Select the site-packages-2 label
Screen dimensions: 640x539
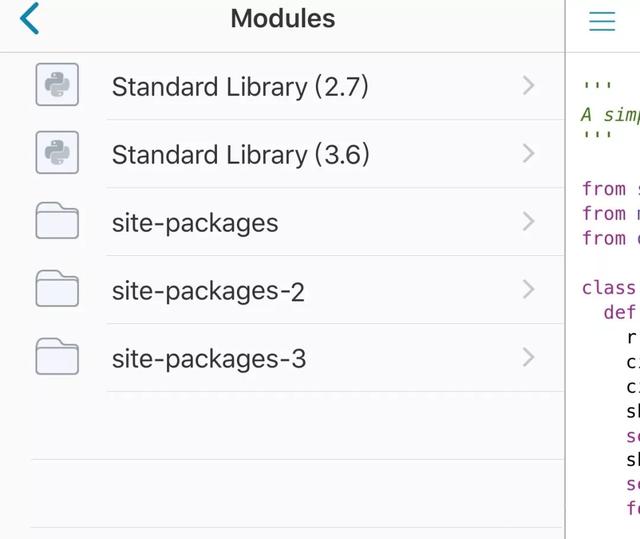208,291
